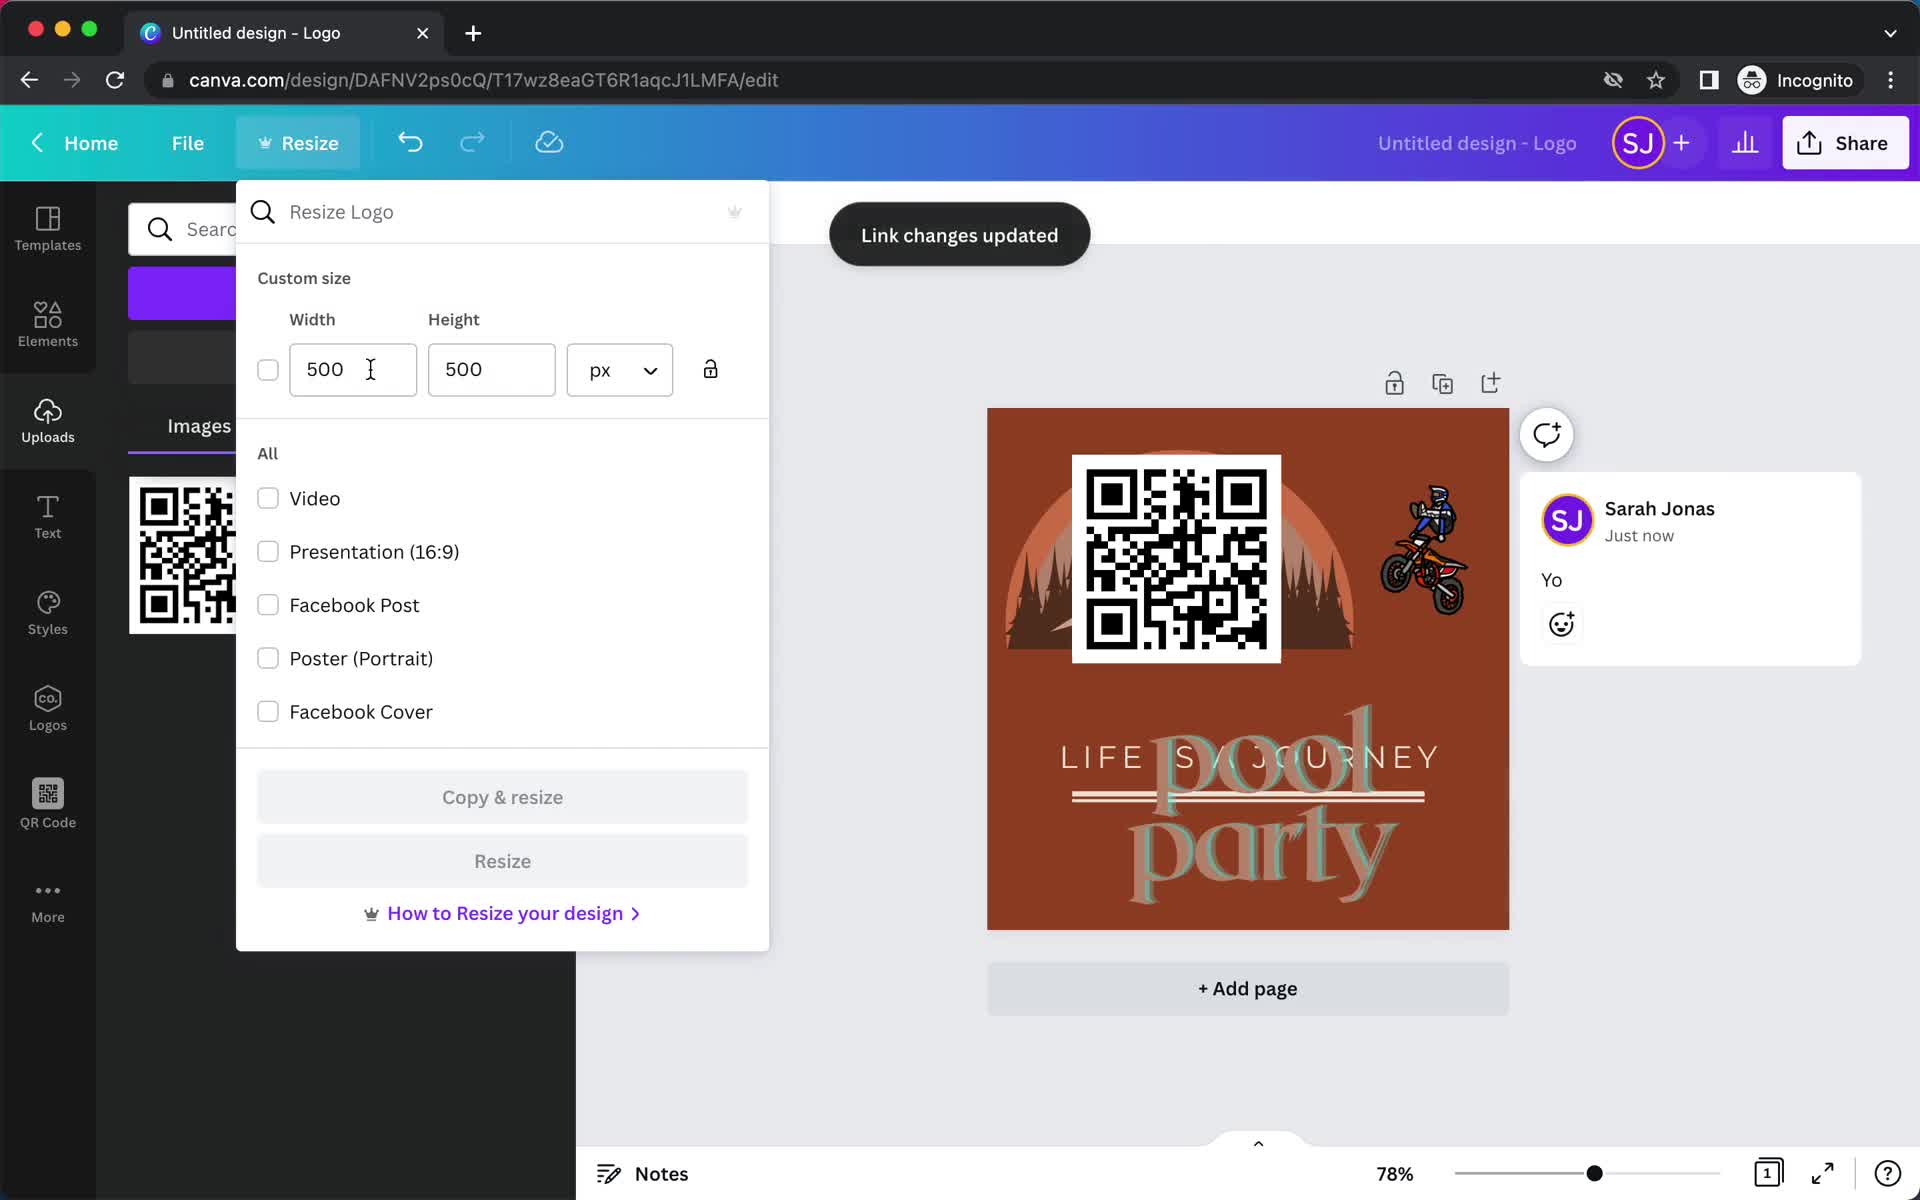Click the QR code thumbnail in uploads
This screenshot has width=1920, height=1200.
coord(181,552)
